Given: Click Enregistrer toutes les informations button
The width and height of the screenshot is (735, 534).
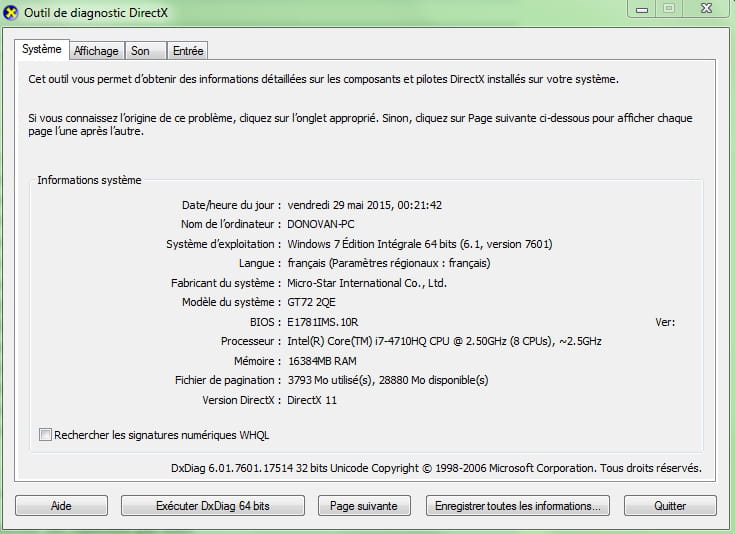Looking at the screenshot, I should coord(518,506).
